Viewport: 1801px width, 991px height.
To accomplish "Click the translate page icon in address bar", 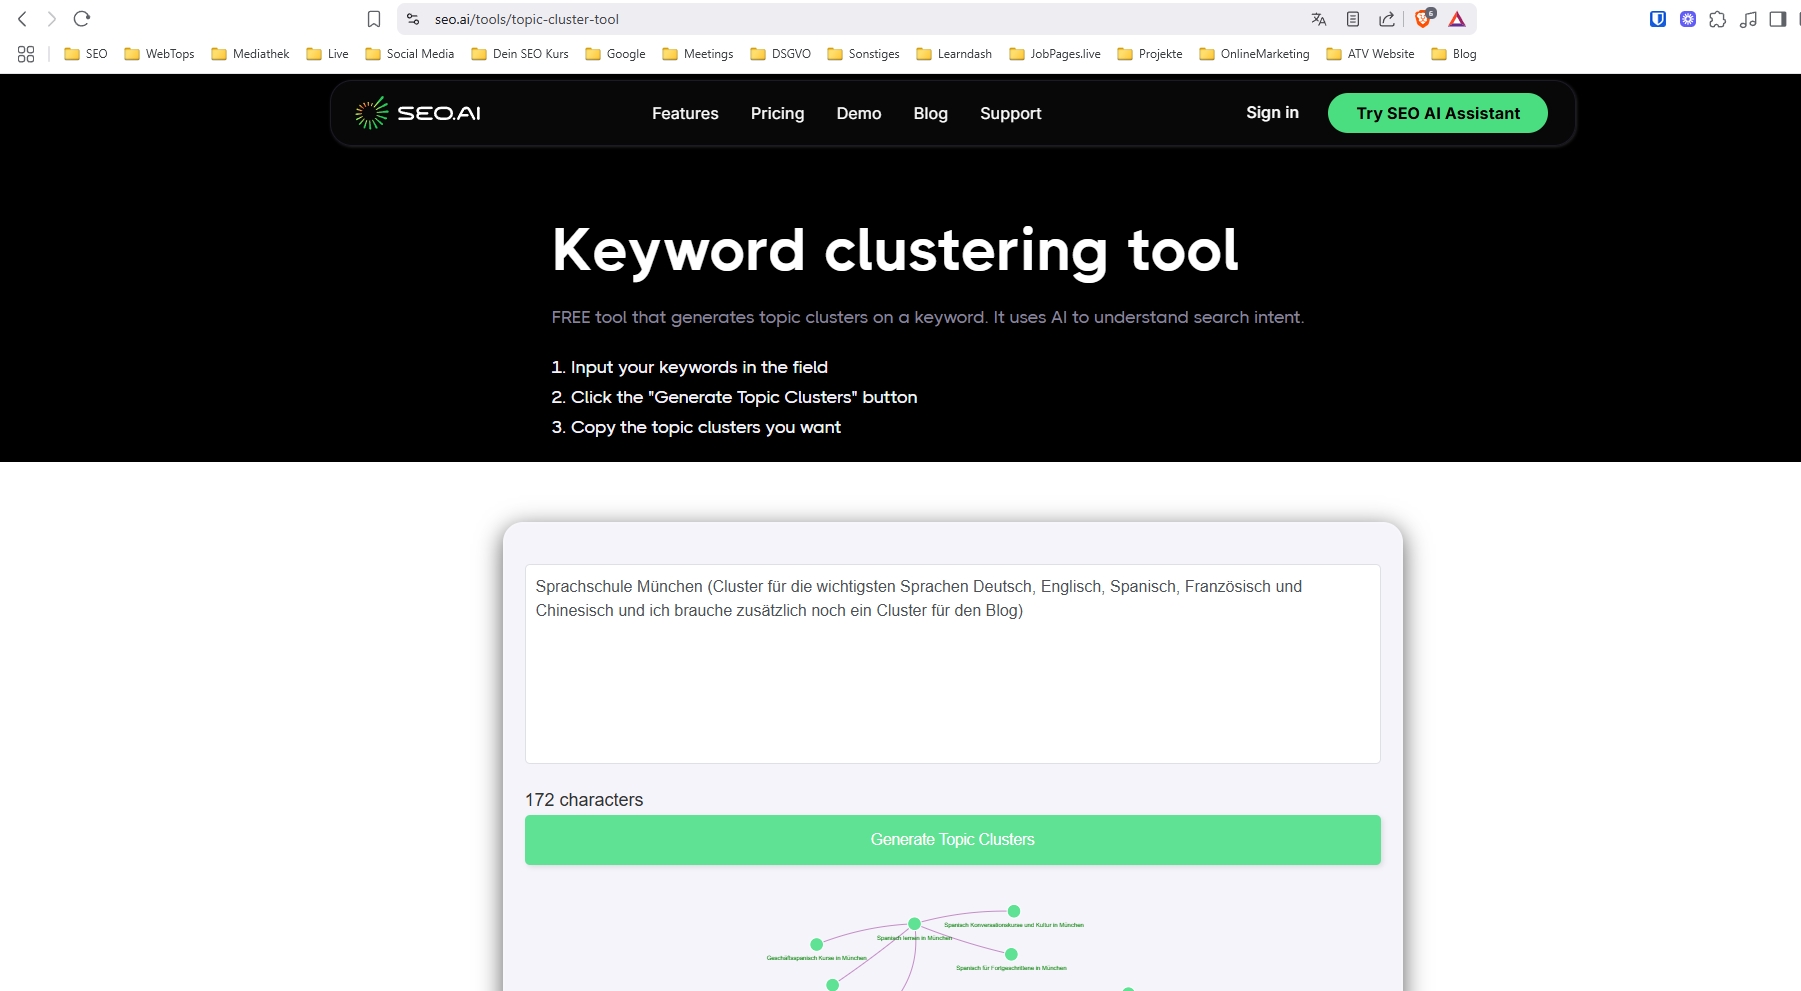I will pyautogui.click(x=1319, y=19).
